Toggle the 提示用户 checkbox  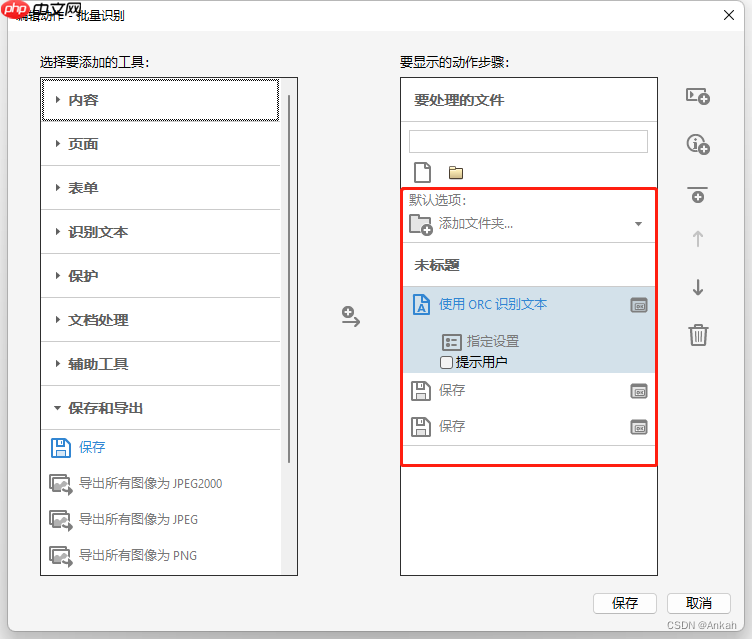click(446, 362)
